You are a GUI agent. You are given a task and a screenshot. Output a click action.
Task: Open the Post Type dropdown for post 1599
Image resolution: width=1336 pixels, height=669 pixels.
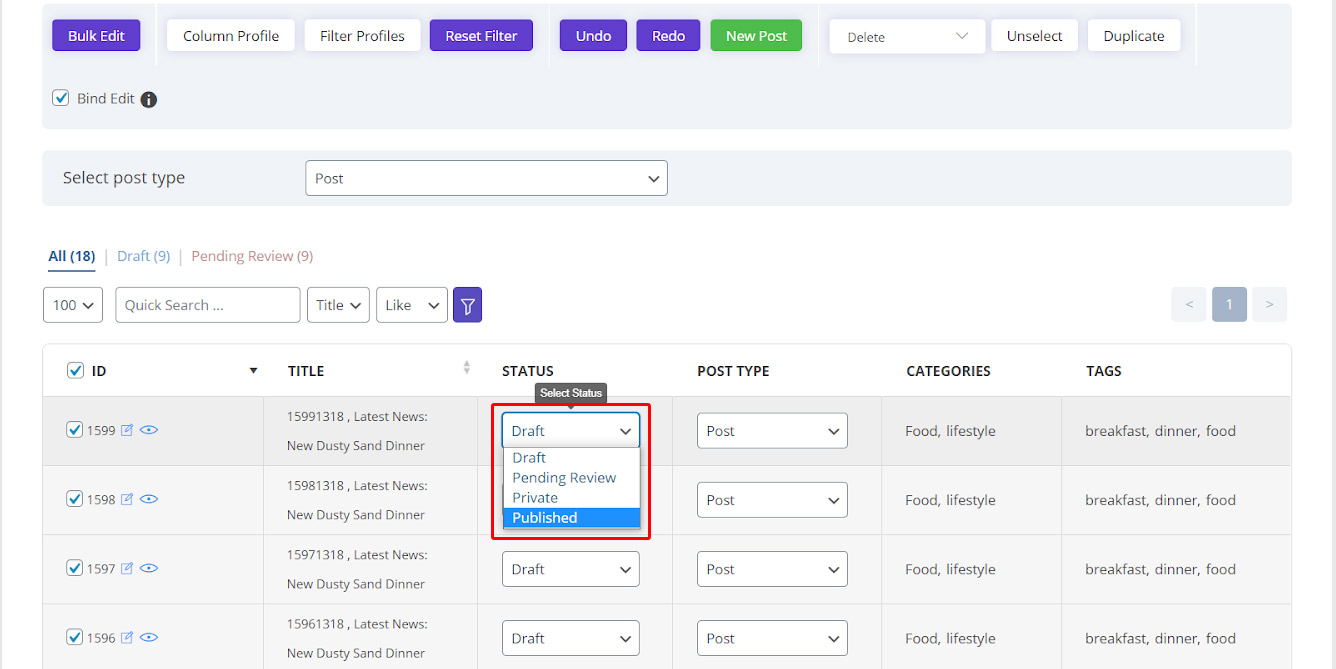tap(772, 431)
